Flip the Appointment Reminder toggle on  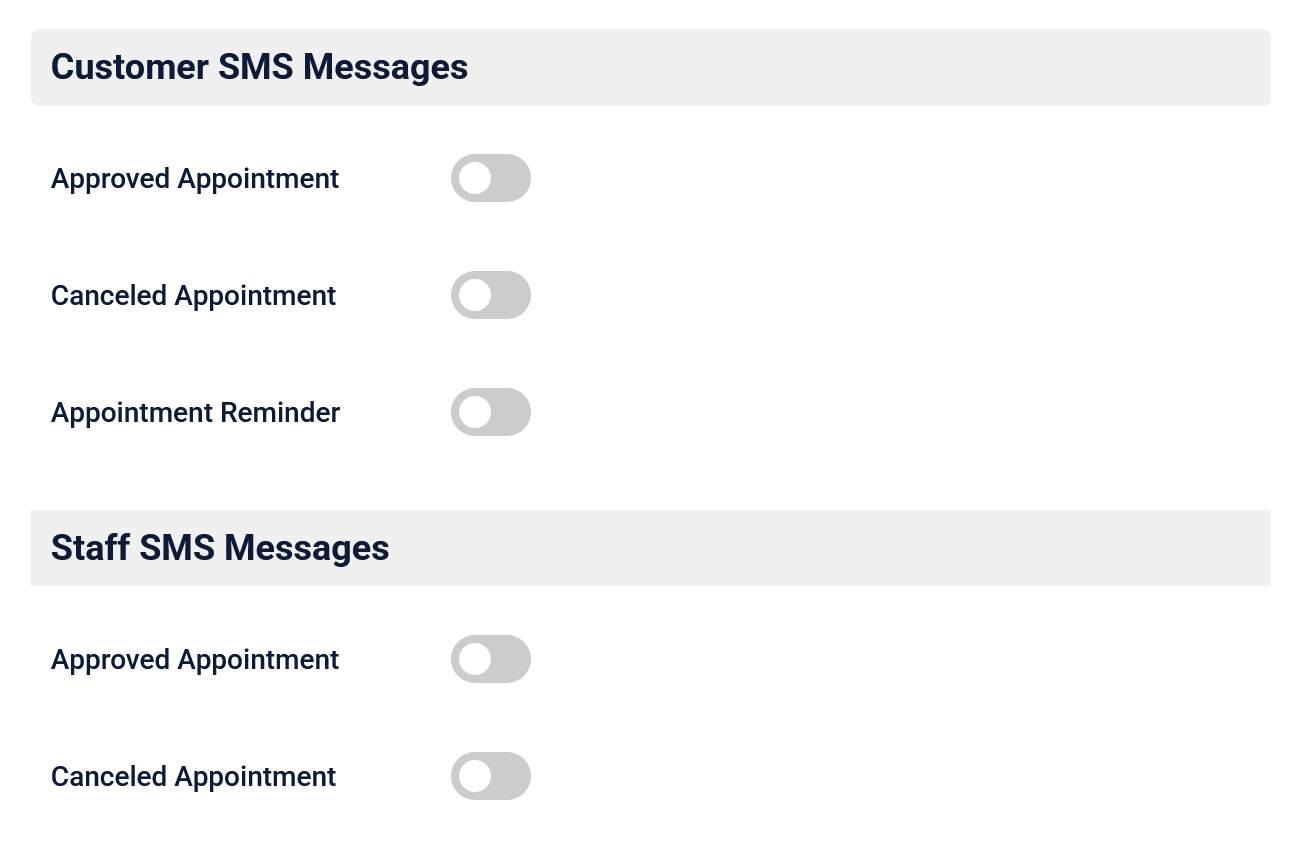491,412
